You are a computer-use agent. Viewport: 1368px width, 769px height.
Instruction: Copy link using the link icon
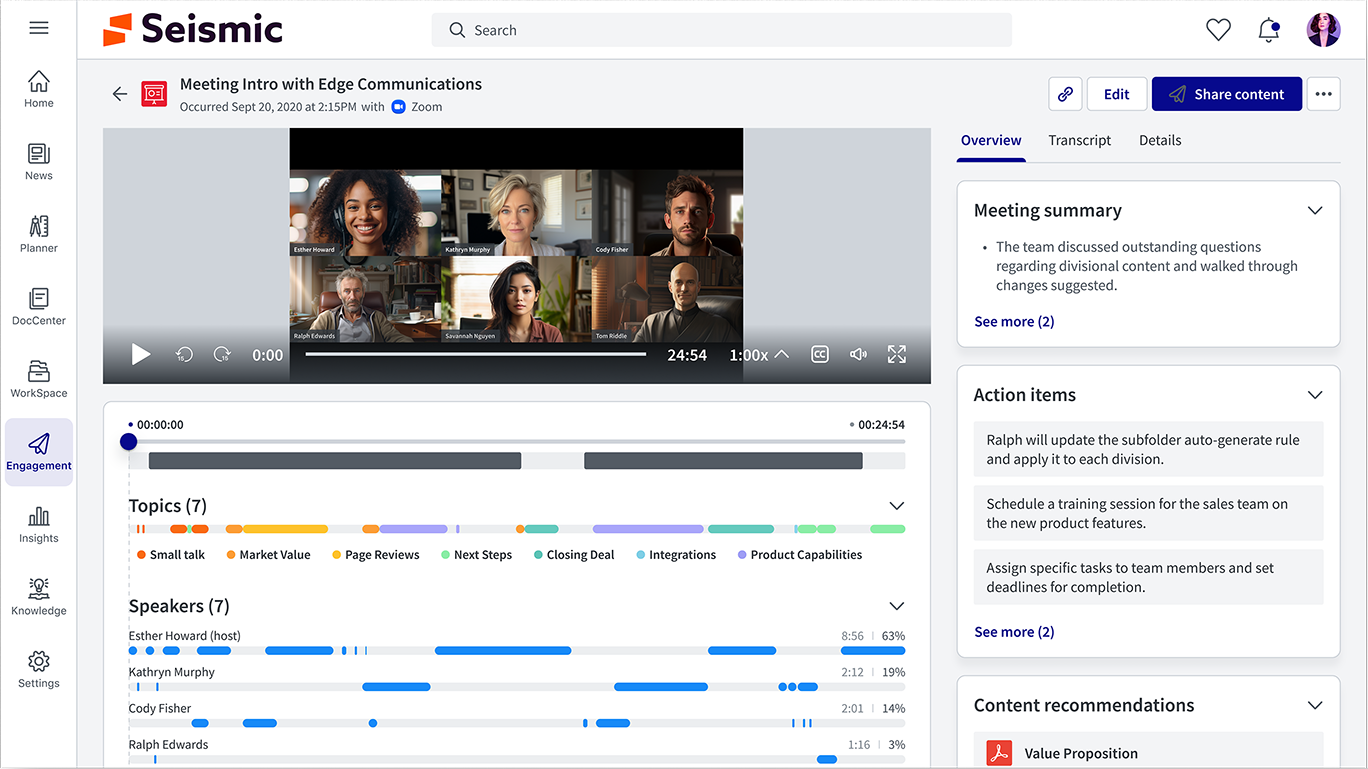pos(1065,94)
